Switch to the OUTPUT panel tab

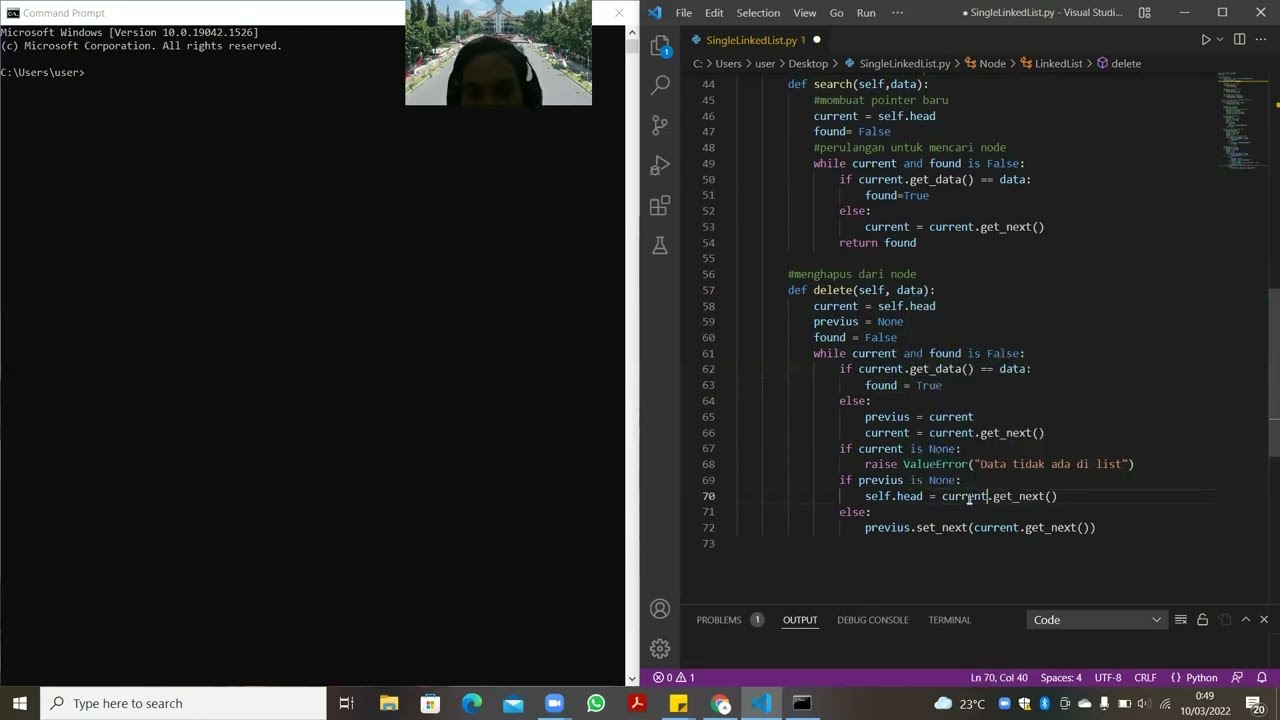click(800, 620)
